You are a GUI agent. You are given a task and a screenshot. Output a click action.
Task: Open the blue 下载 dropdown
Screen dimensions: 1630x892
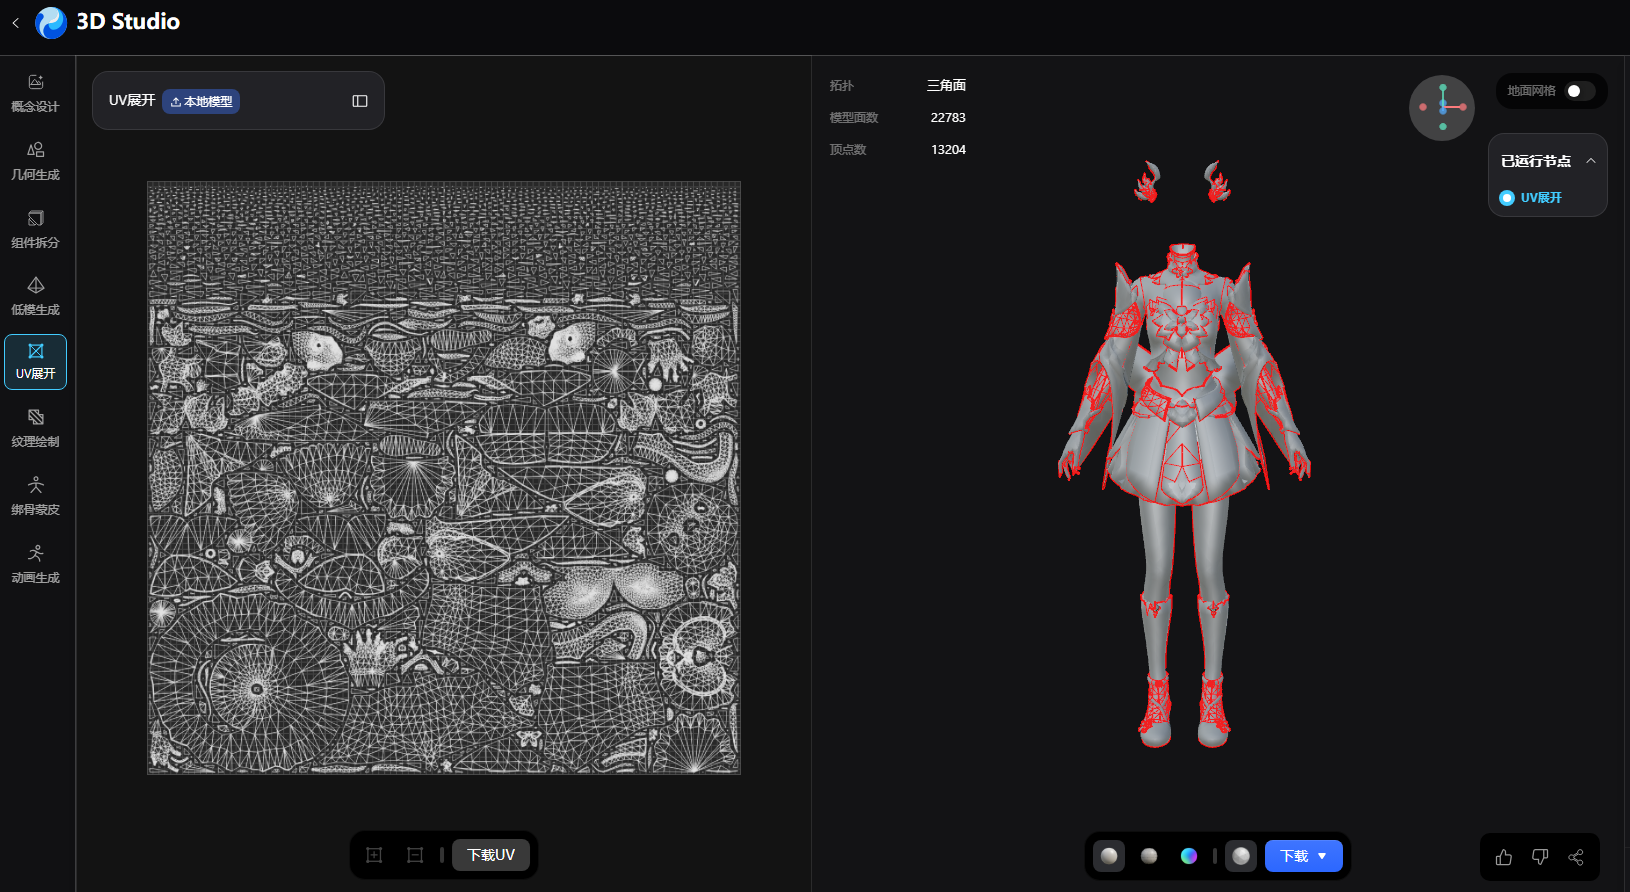1304,856
